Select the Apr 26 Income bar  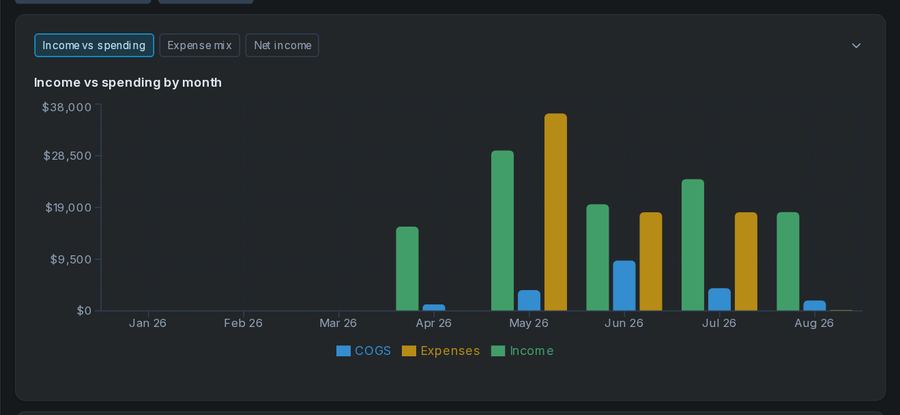point(408,269)
